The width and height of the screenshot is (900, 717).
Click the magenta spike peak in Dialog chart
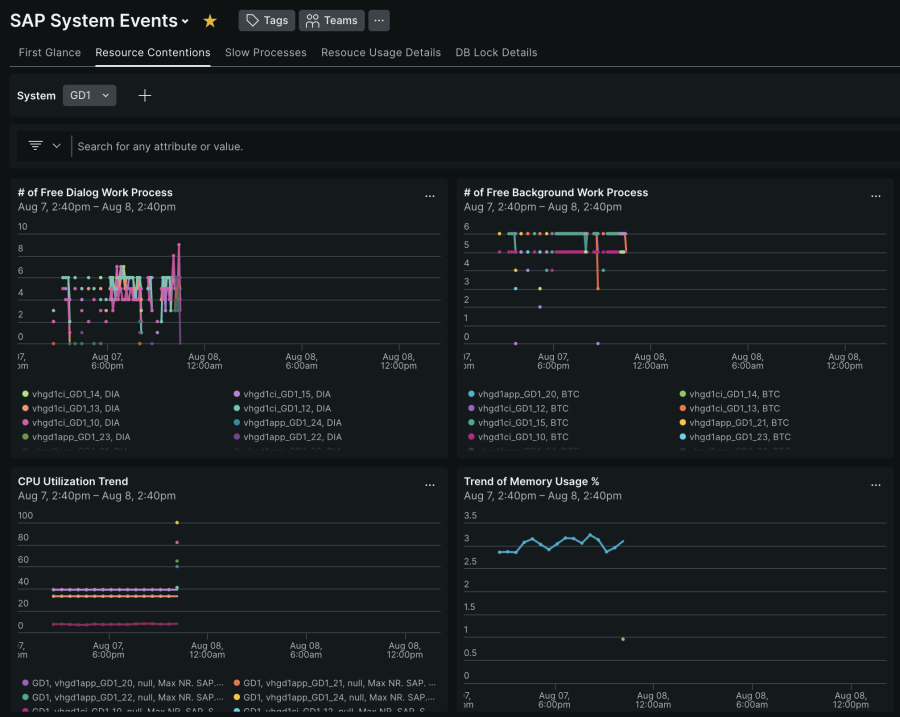[179, 245]
